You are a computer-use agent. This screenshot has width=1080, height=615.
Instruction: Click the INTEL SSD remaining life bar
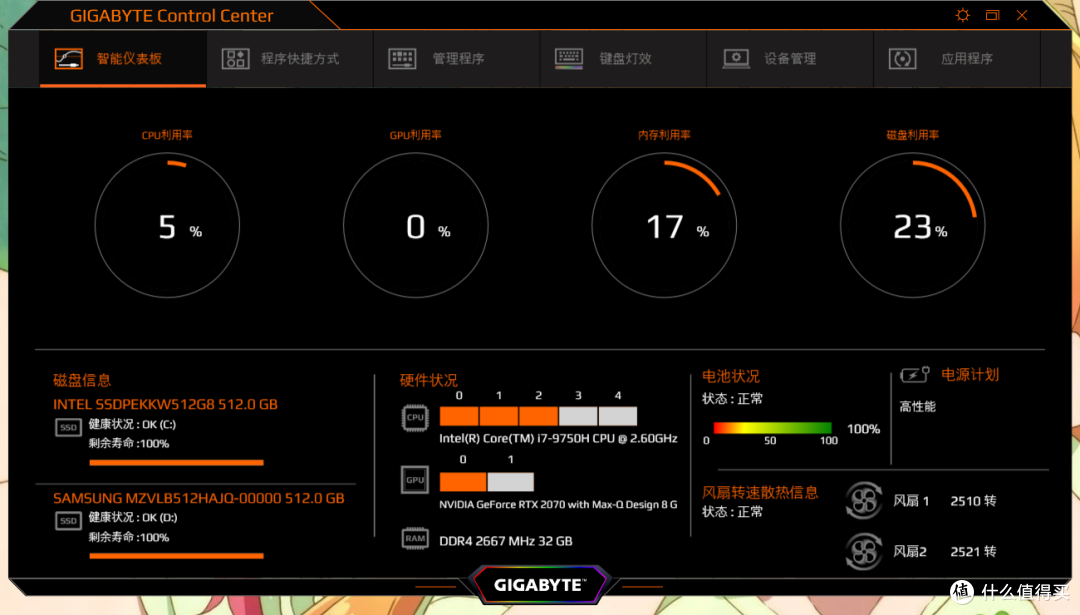[176, 463]
